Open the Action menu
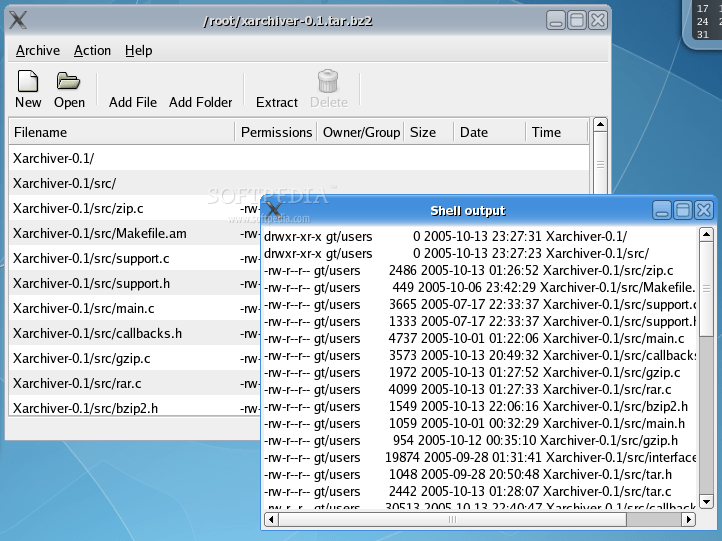The height and width of the screenshot is (541, 722). click(x=93, y=51)
